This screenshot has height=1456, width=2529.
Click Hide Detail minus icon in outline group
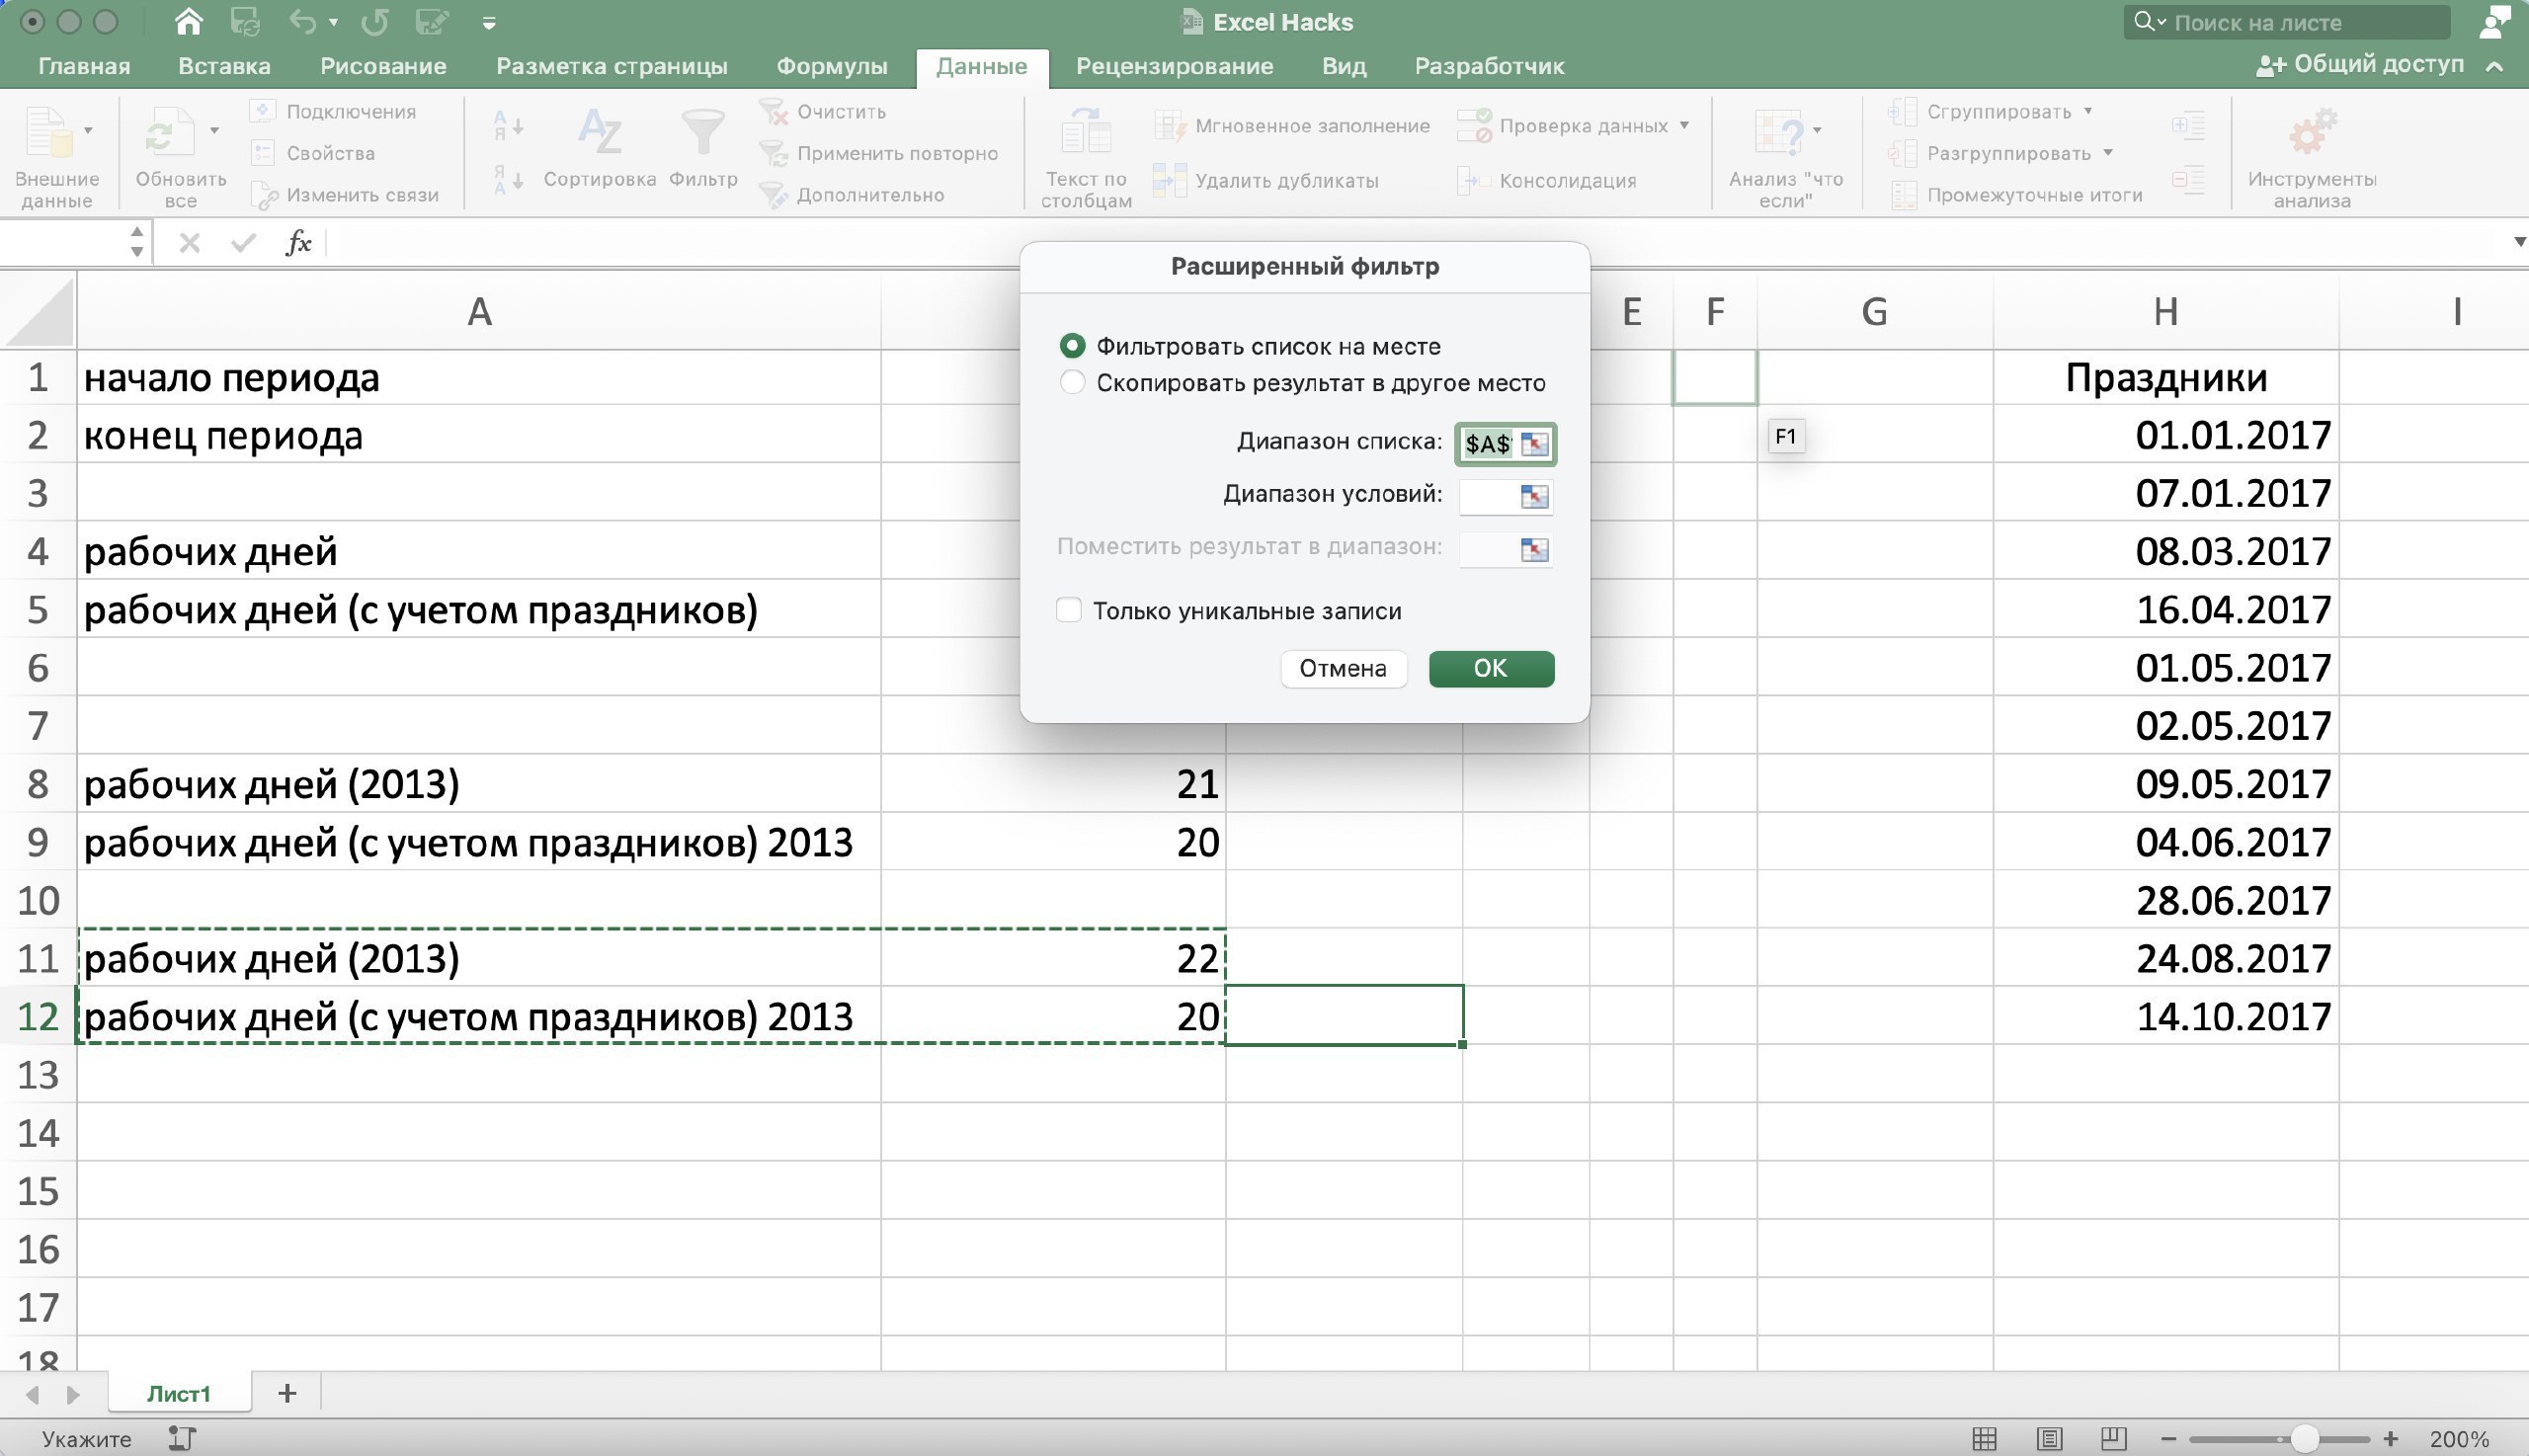coord(2188,180)
